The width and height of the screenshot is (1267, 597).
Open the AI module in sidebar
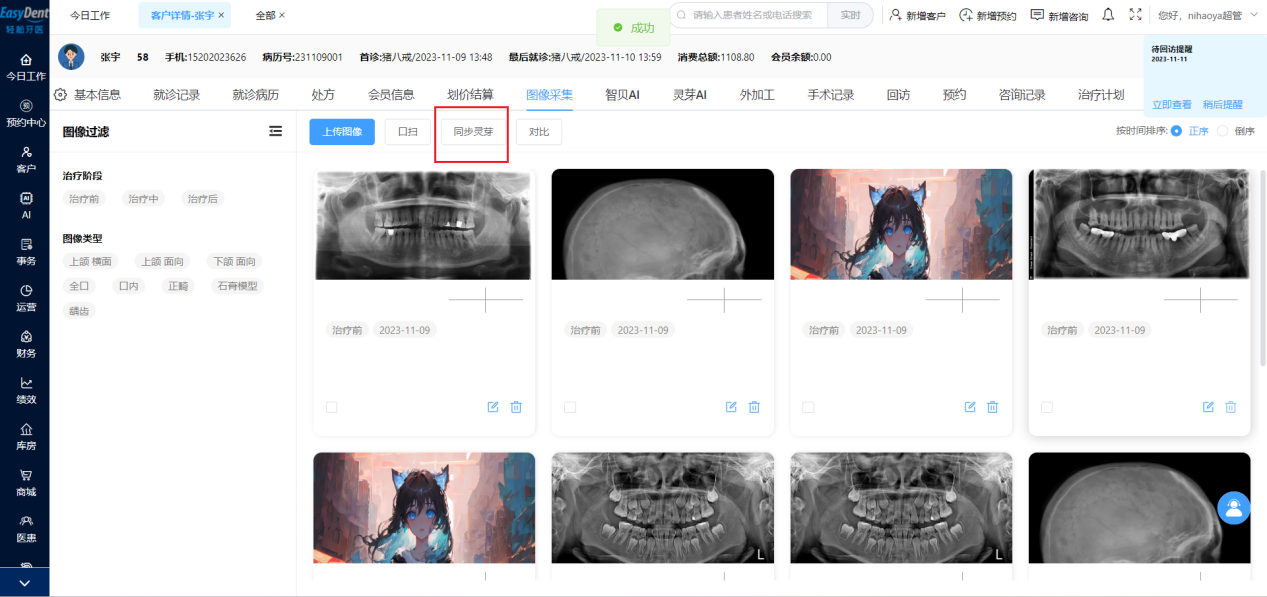pos(26,206)
